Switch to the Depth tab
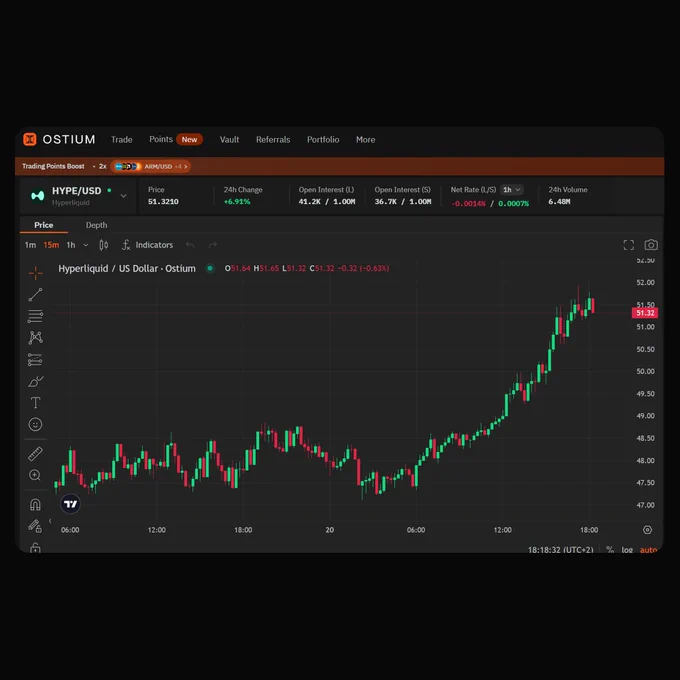This screenshot has height=680, width=680. 96,225
